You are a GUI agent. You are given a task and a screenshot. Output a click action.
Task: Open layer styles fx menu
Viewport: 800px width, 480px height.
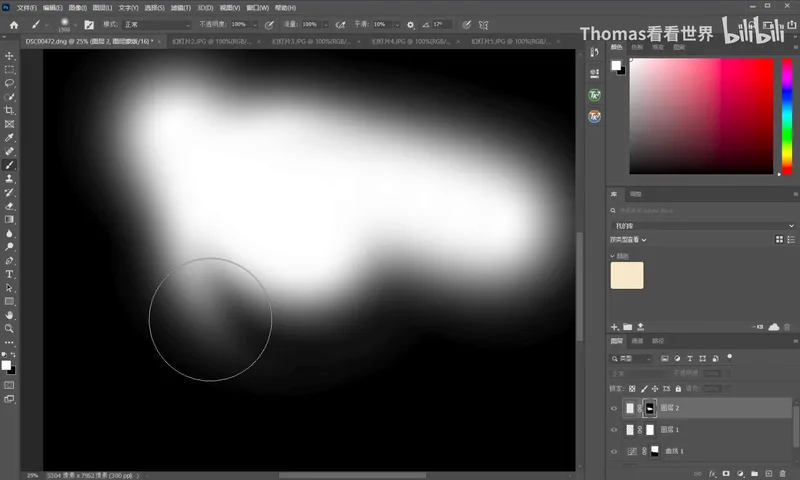[x=712, y=474]
